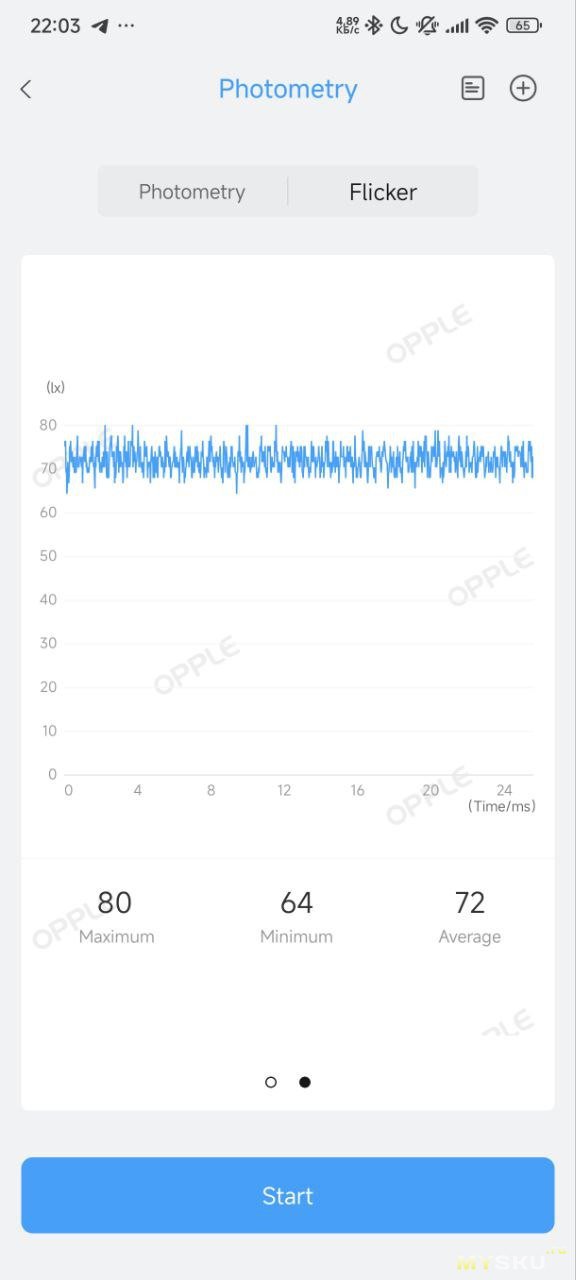
Task: Tap the Wi-Fi status icon
Action: (487, 26)
